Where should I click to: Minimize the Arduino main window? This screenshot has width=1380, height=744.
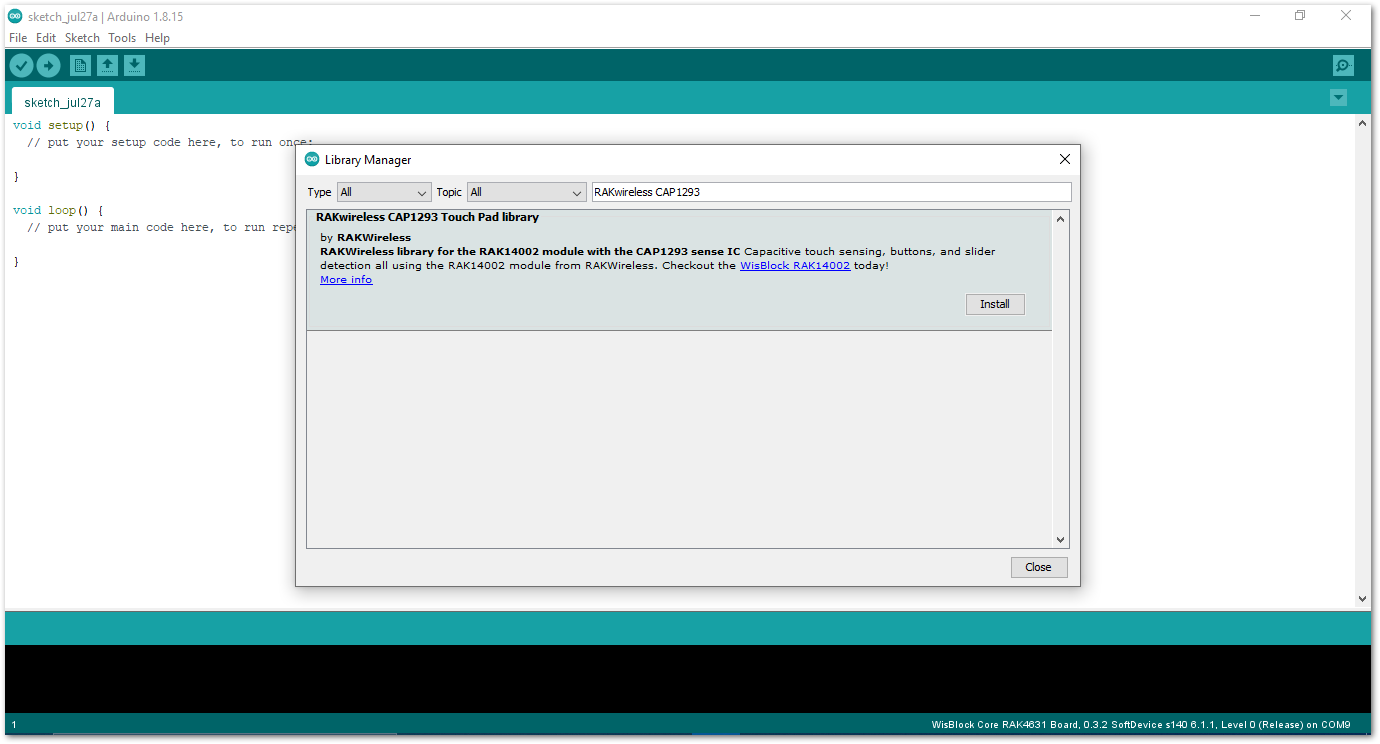click(x=1254, y=15)
